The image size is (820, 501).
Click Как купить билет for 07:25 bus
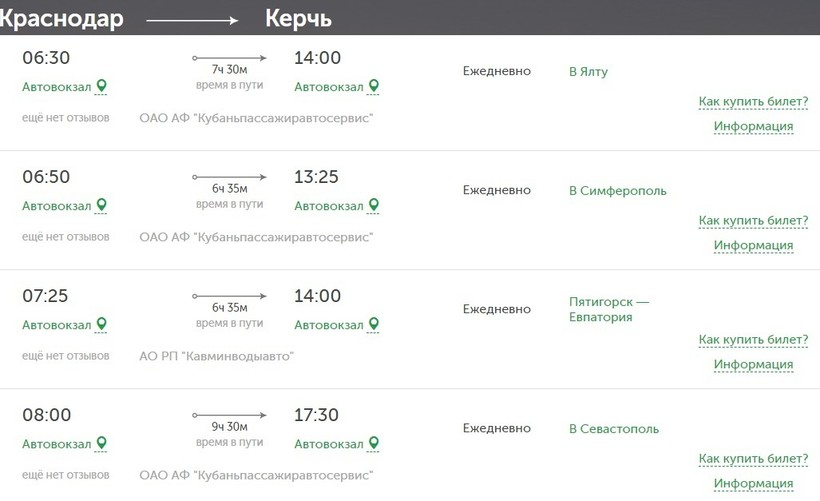[753, 340]
